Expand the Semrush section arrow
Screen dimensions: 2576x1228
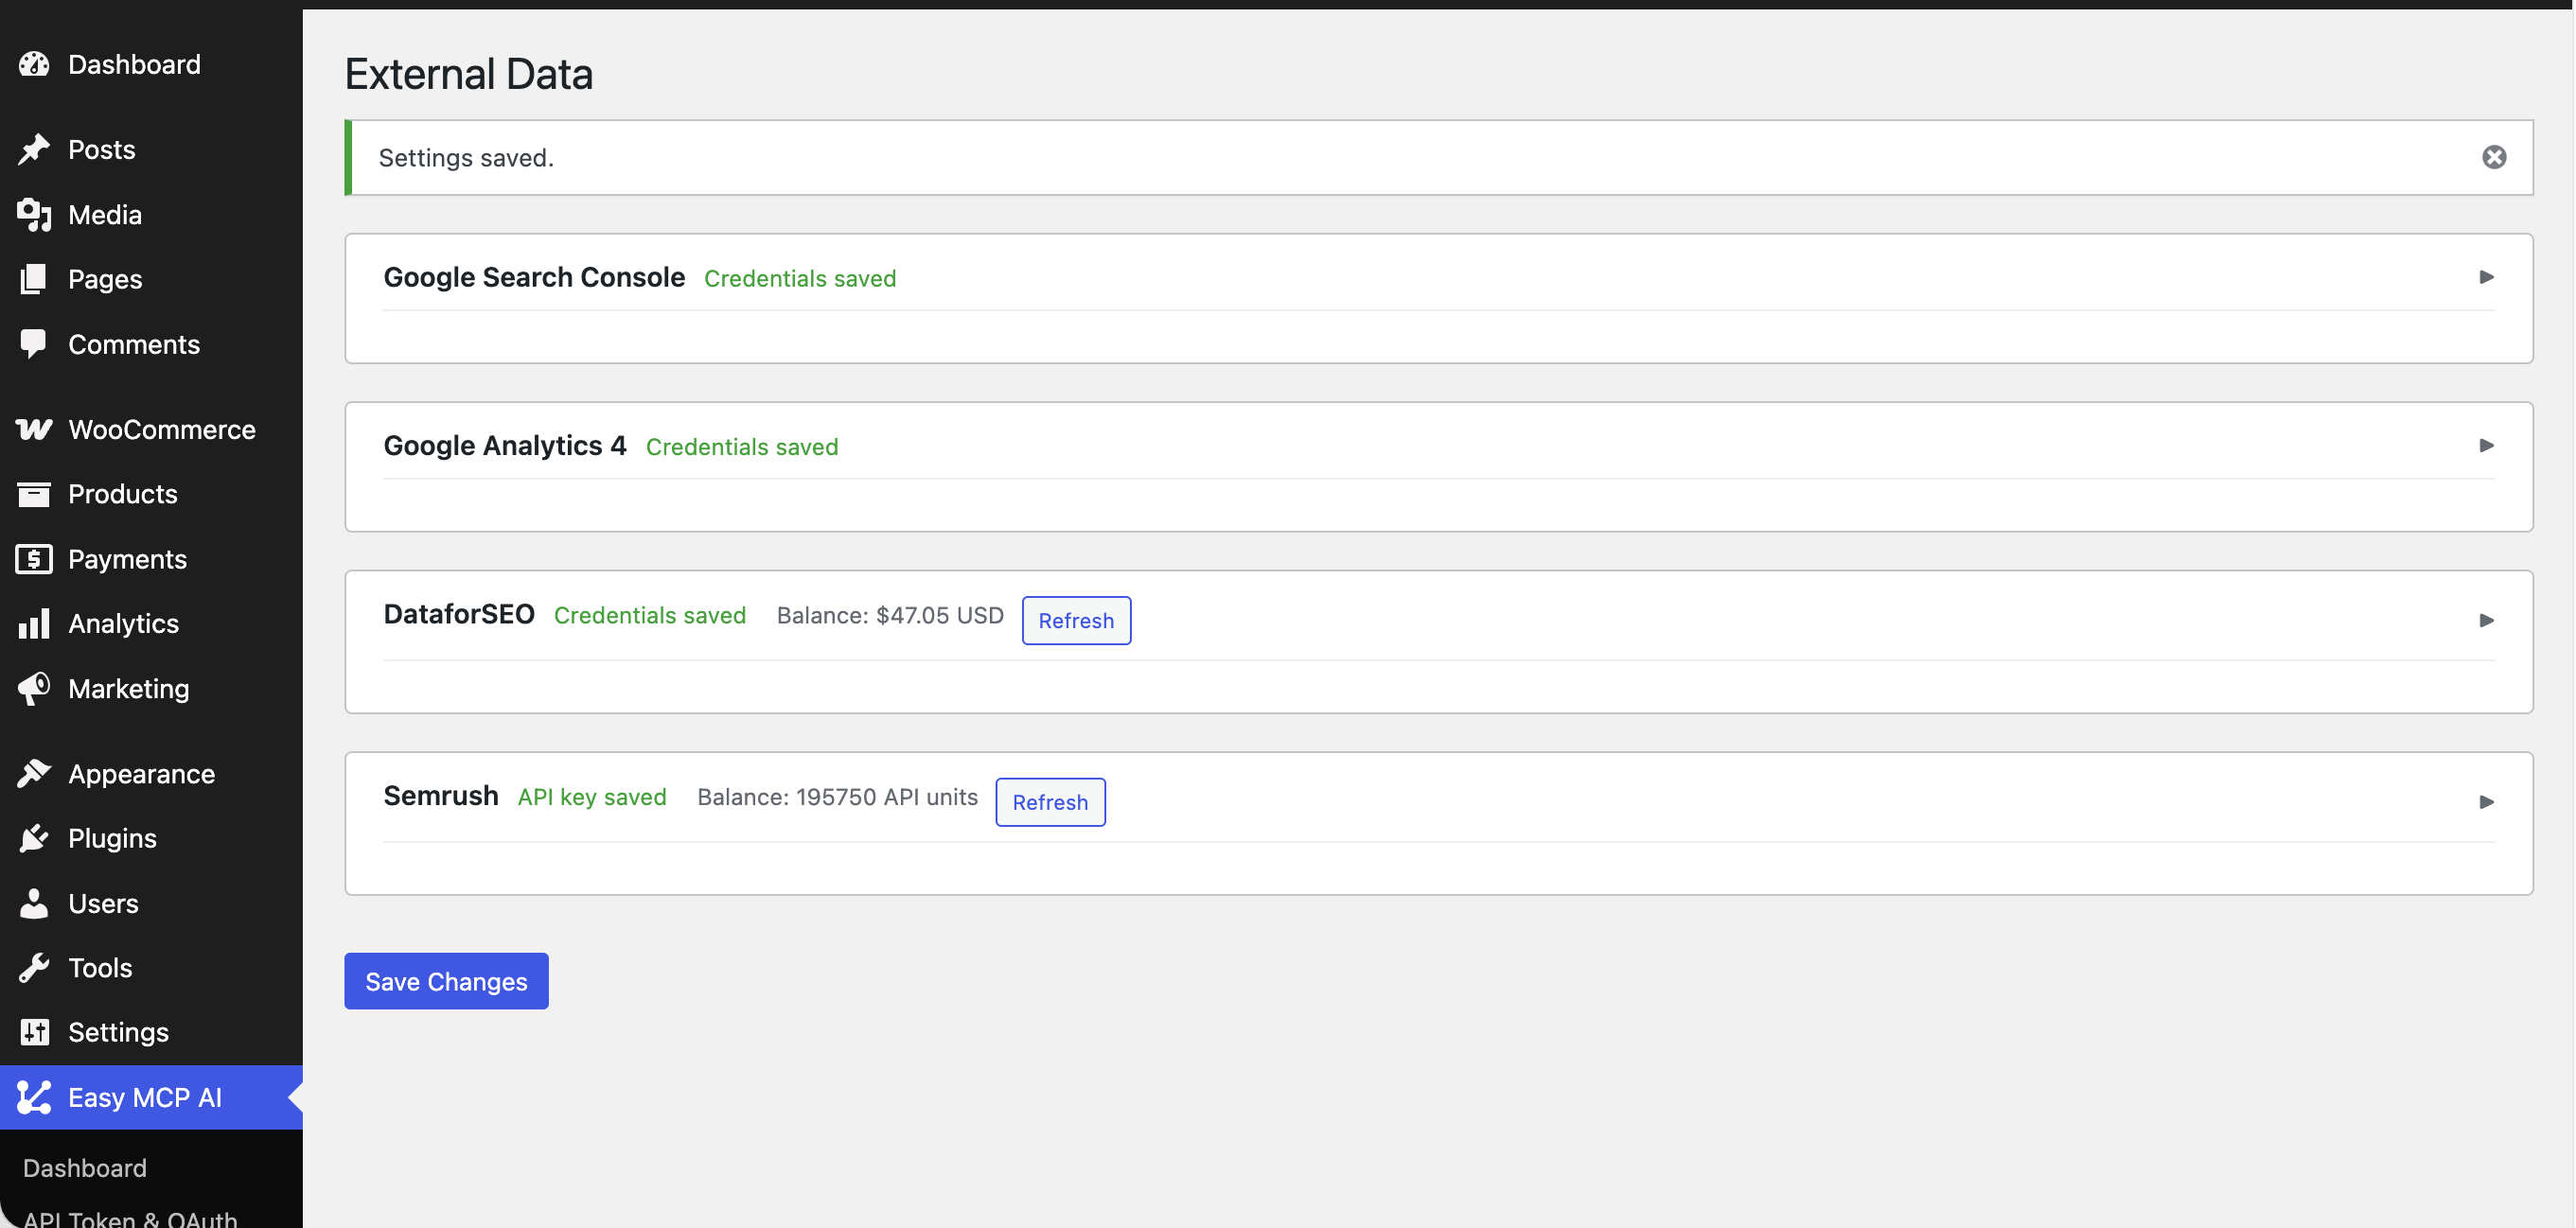point(2486,802)
